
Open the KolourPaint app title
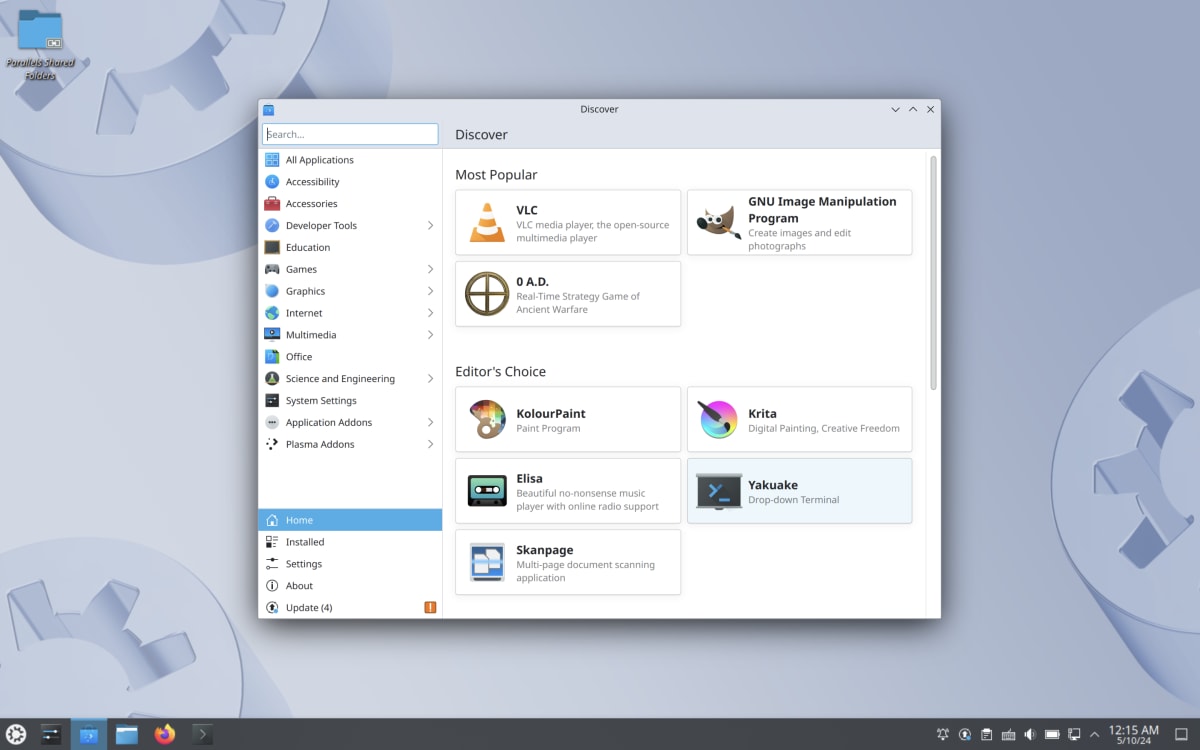click(551, 414)
